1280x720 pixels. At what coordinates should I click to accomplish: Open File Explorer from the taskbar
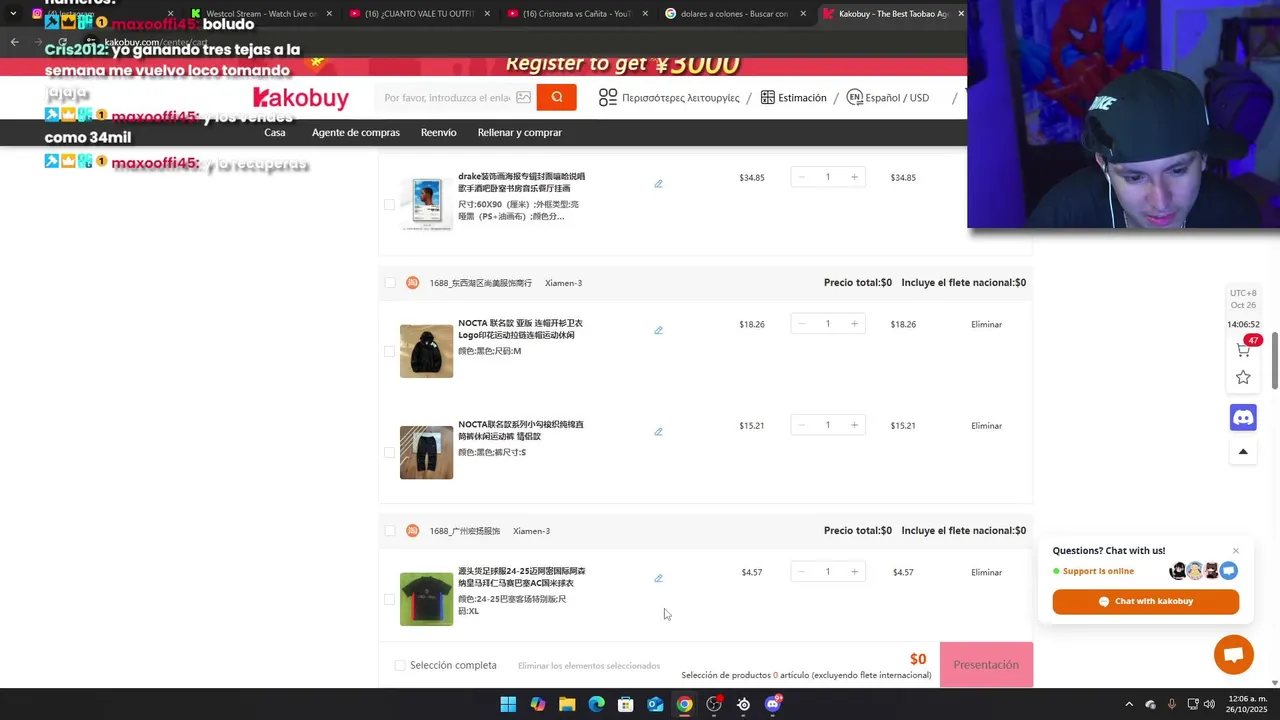coord(567,704)
